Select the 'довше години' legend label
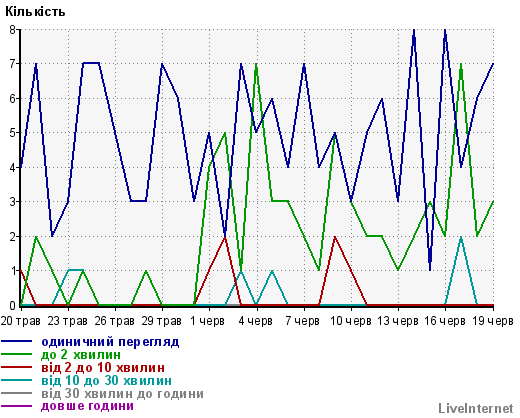 (x=87, y=406)
